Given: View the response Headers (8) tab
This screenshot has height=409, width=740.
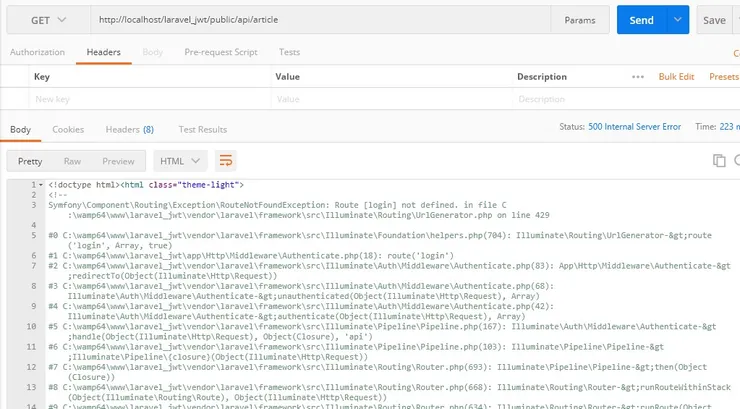Looking at the screenshot, I should pos(130,129).
